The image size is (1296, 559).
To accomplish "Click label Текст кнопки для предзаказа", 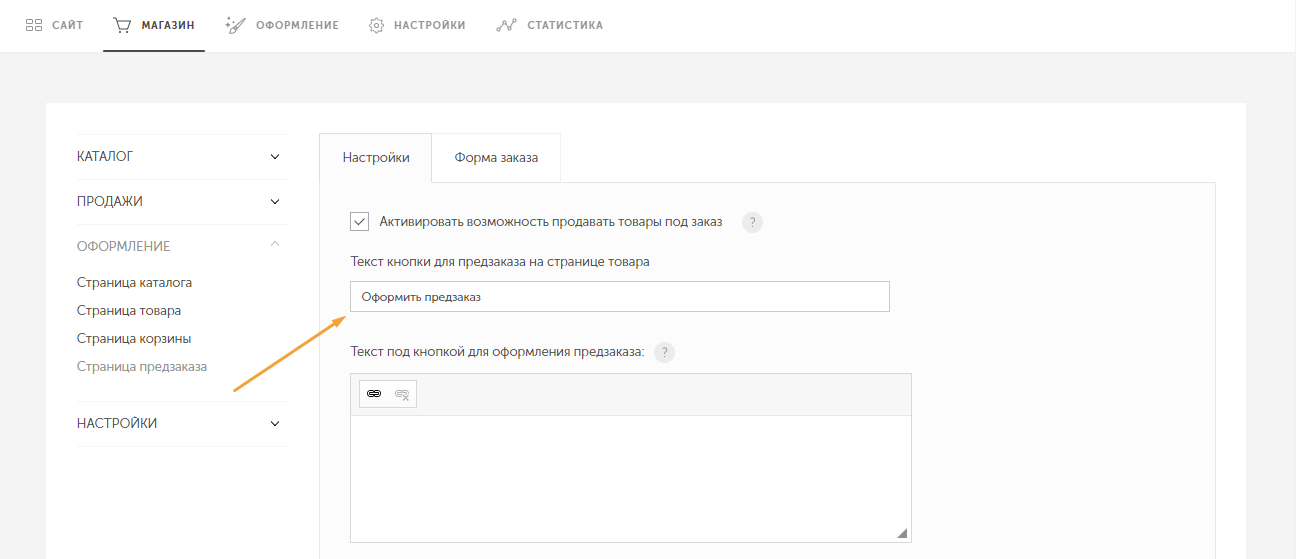I will tap(500, 262).
